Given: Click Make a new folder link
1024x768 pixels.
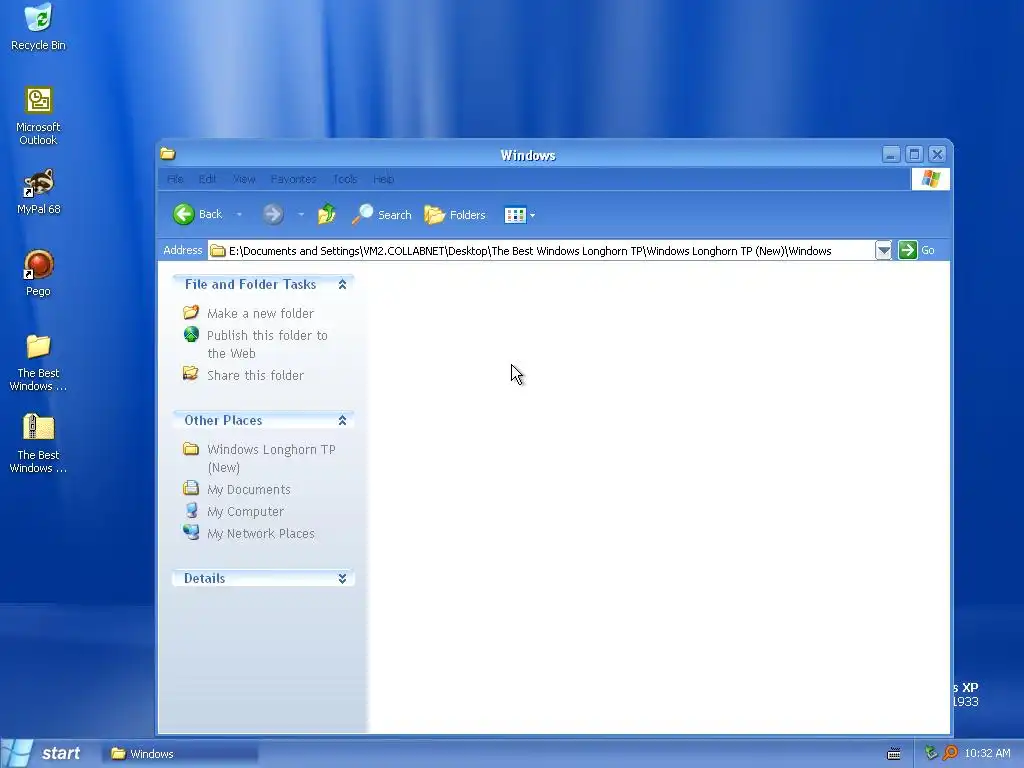Looking at the screenshot, I should (261, 313).
